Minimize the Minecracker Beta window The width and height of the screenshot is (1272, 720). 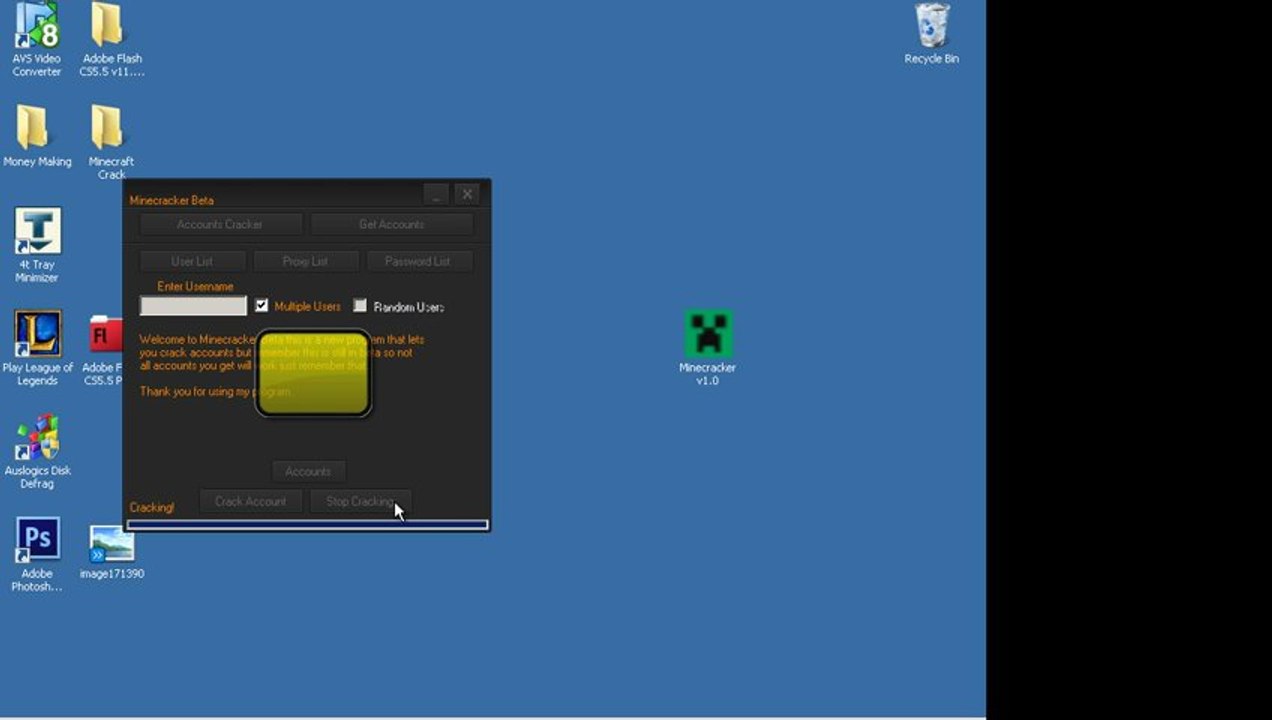click(x=435, y=194)
